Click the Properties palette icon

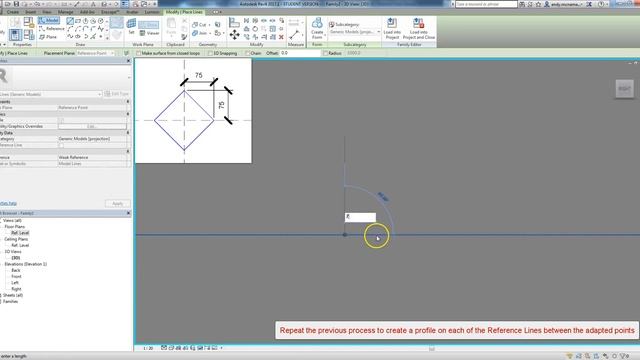pos(15,35)
